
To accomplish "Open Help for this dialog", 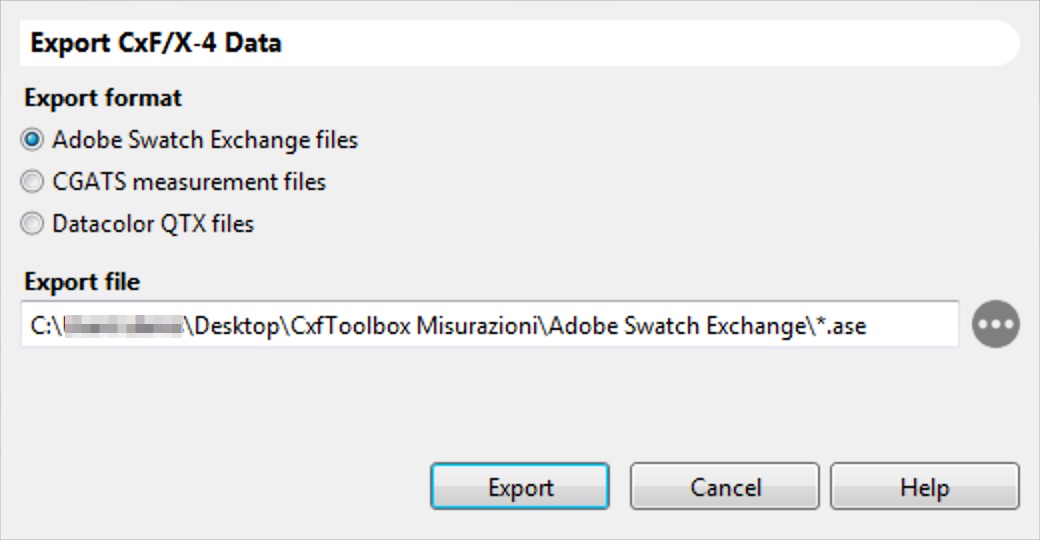I will [924, 488].
